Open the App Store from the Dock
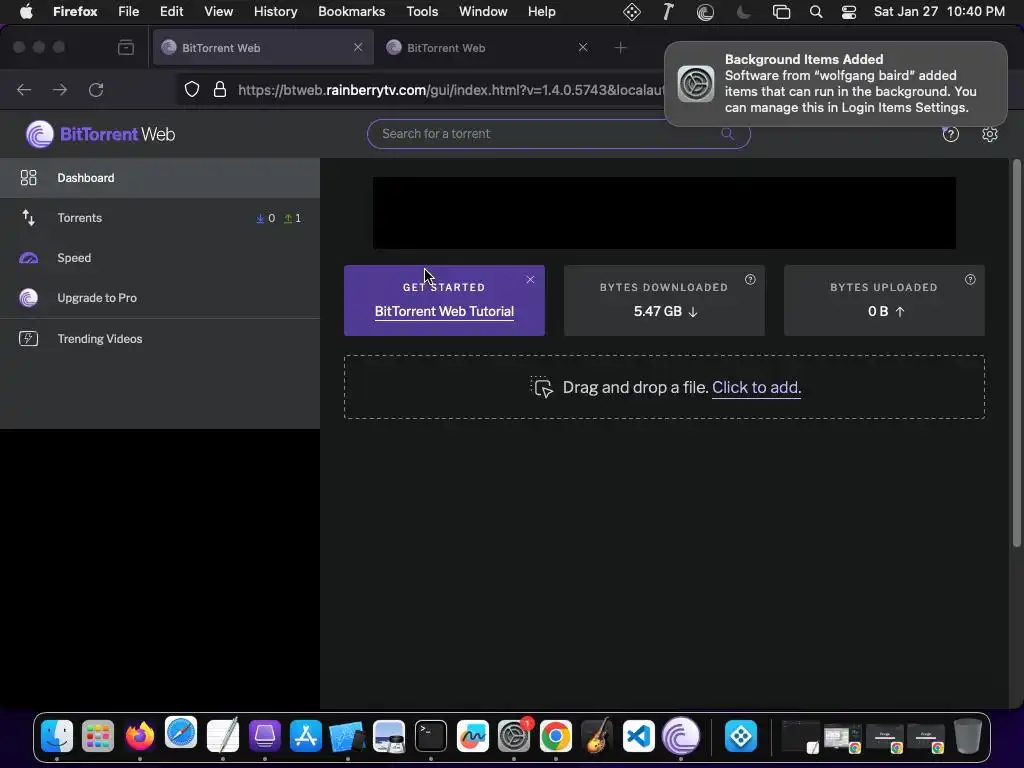1024x768 pixels. (x=306, y=737)
